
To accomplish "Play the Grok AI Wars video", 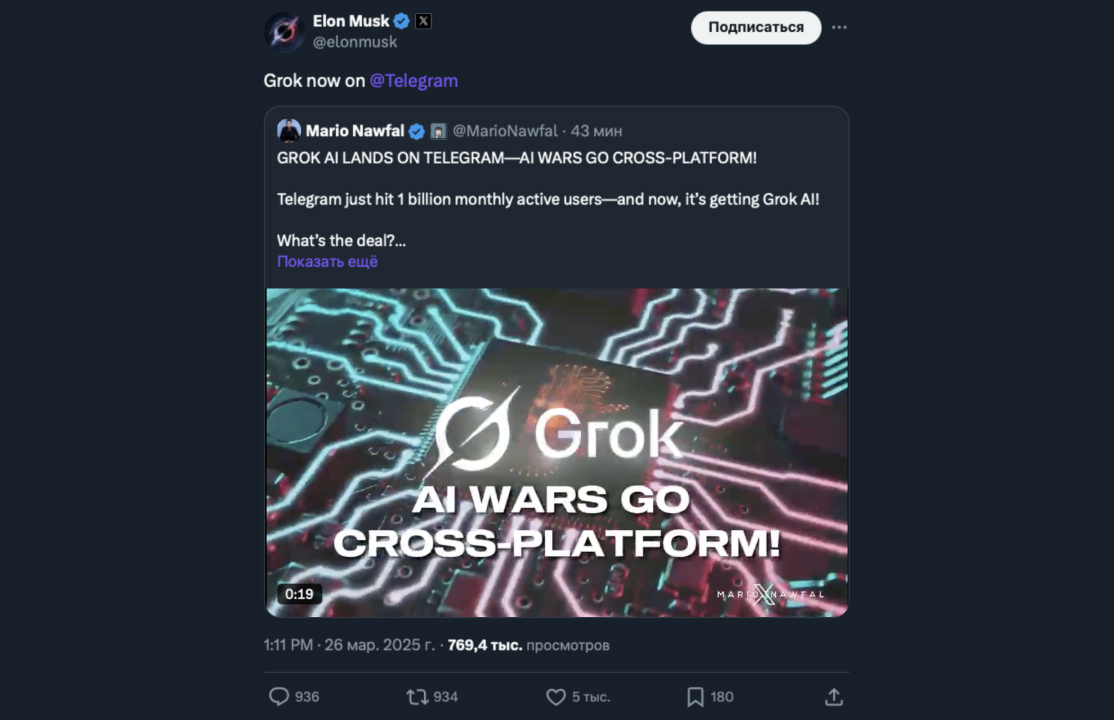I will point(556,452).
